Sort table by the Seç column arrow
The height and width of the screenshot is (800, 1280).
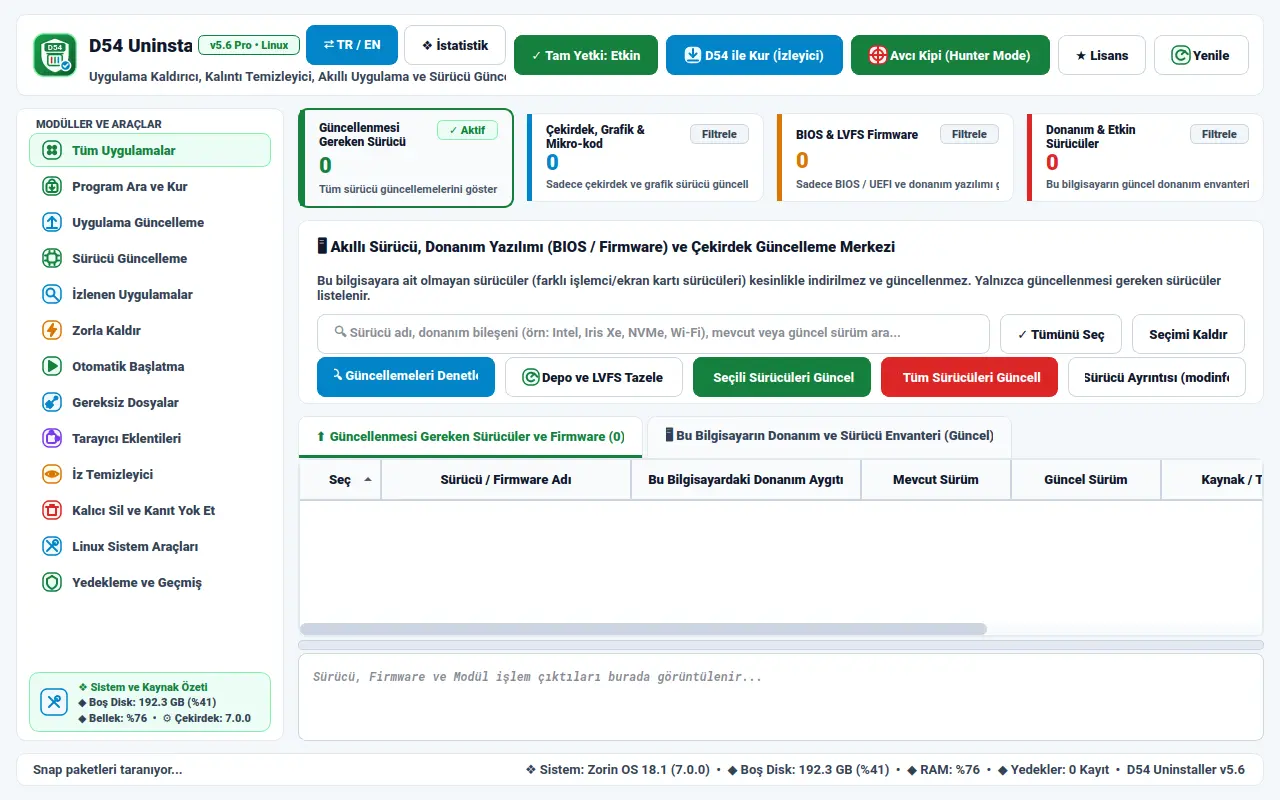(x=368, y=480)
